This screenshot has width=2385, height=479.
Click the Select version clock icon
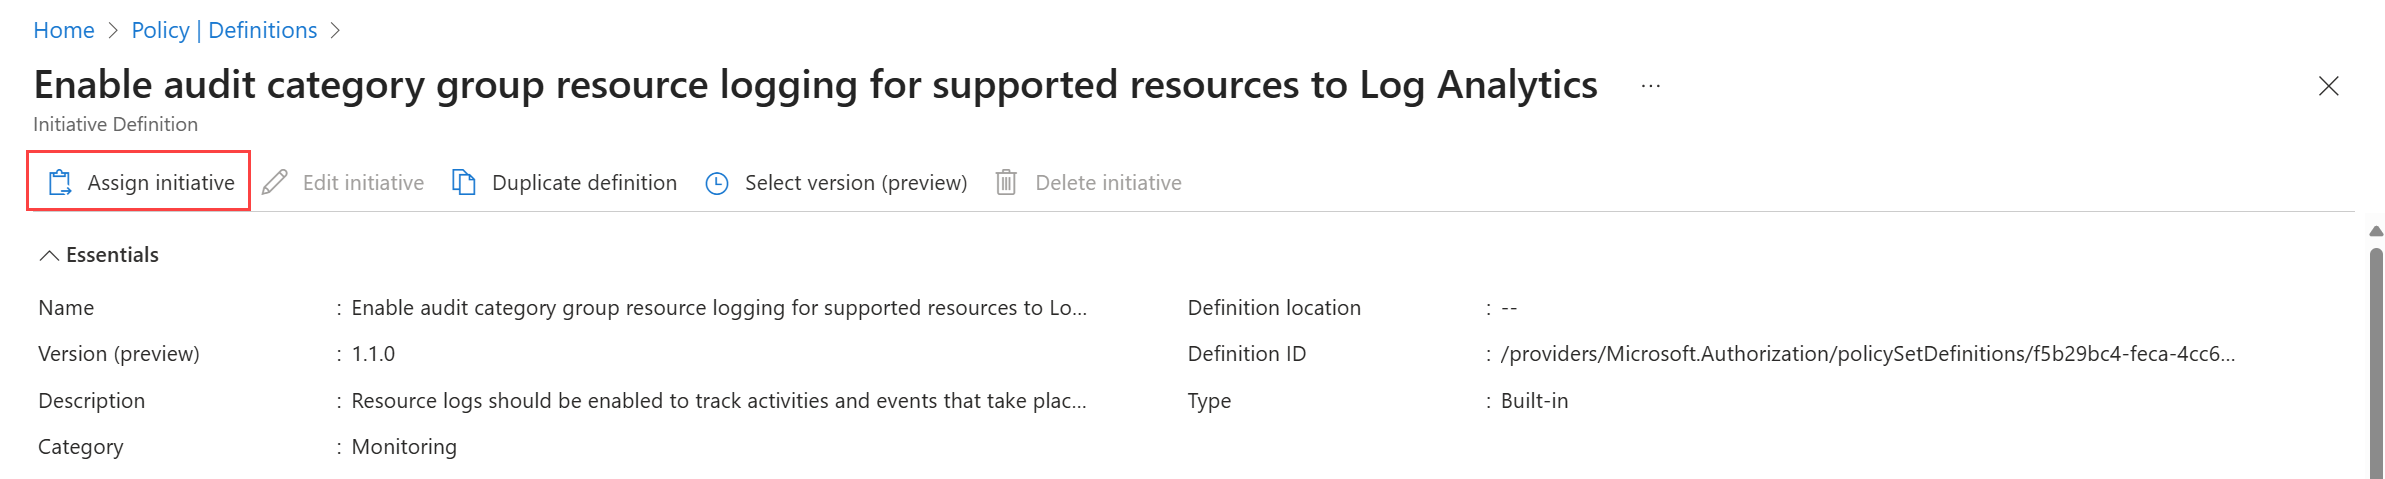[717, 184]
